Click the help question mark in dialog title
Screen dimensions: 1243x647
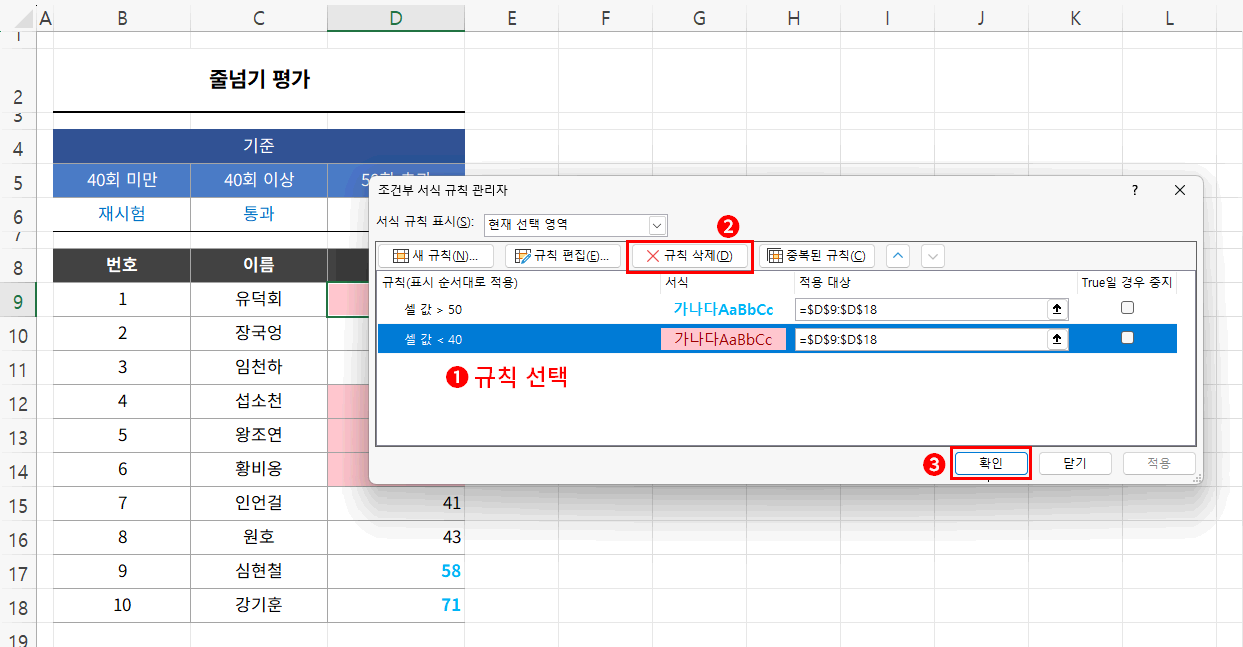(x=1134, y=190)
